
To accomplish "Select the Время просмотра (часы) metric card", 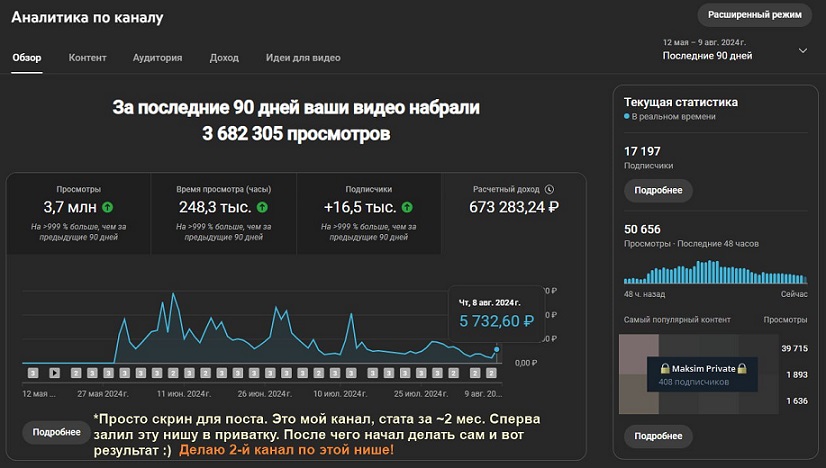I will (224, 212).
